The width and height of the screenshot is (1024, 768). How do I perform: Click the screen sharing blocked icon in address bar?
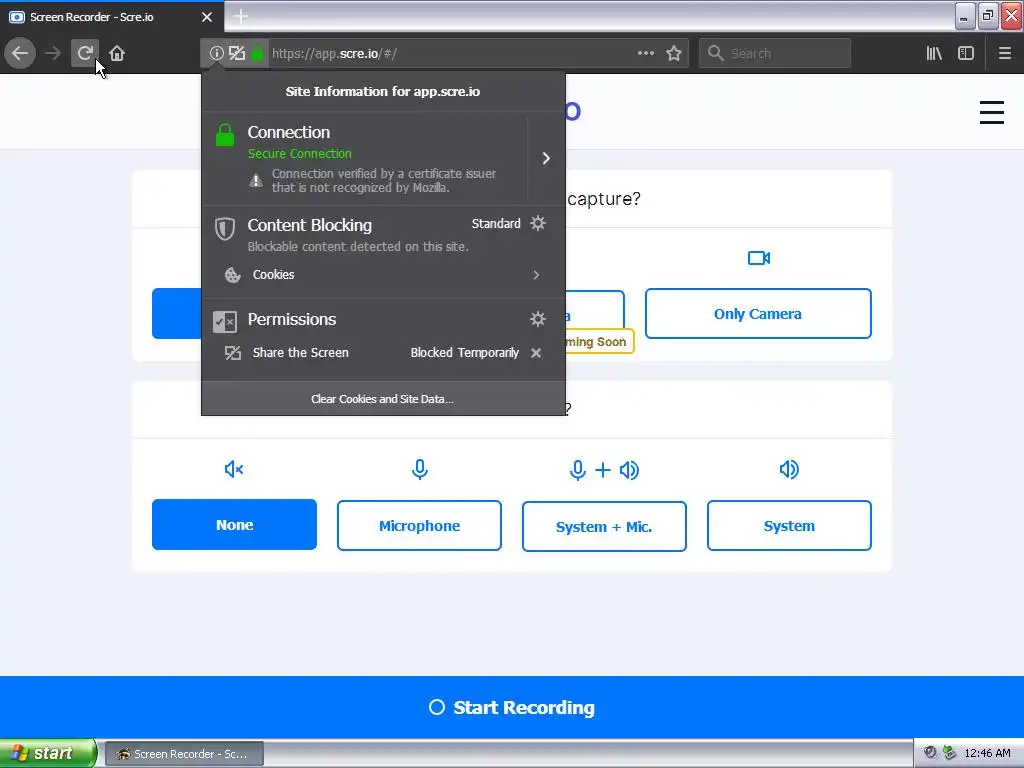[237, 53]
